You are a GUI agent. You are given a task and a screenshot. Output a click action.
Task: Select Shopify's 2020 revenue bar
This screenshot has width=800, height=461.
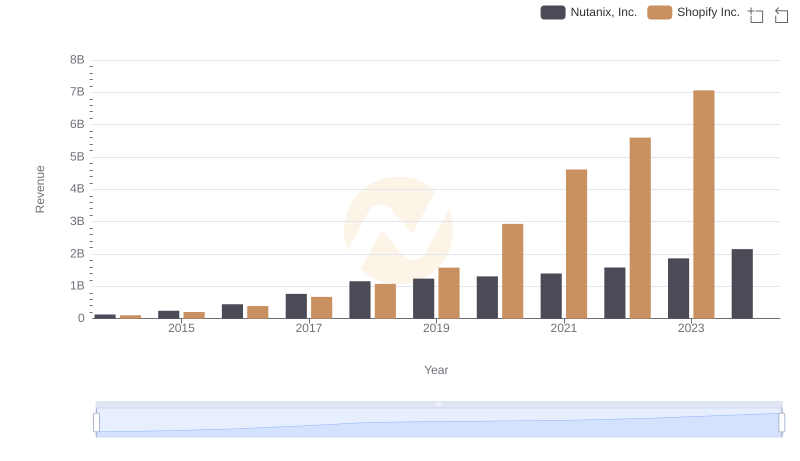(x=513, y=271)
